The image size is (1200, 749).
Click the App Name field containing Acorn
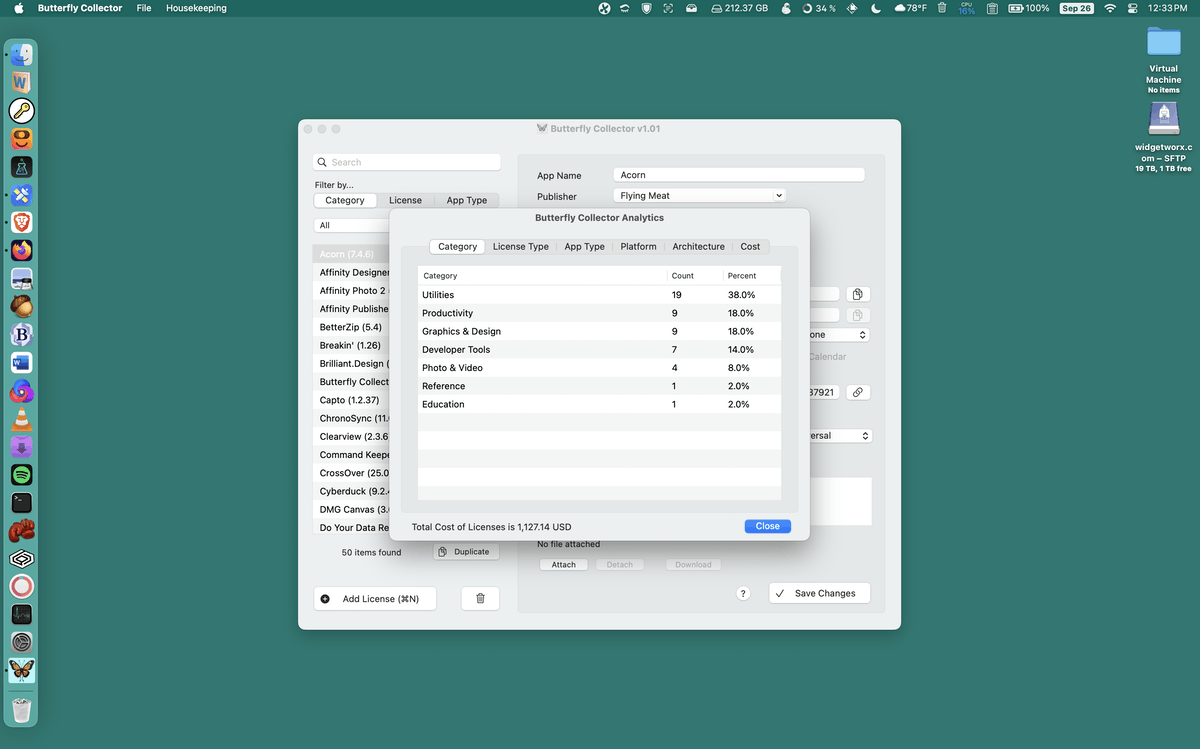(x=739, y=175)
